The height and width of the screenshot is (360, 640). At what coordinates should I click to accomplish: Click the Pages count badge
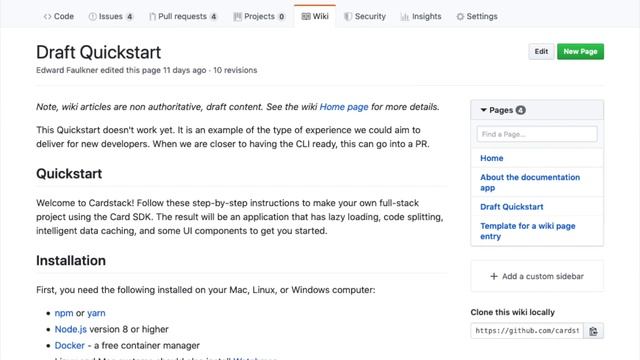pyautogui.click(x=520, y=110)
